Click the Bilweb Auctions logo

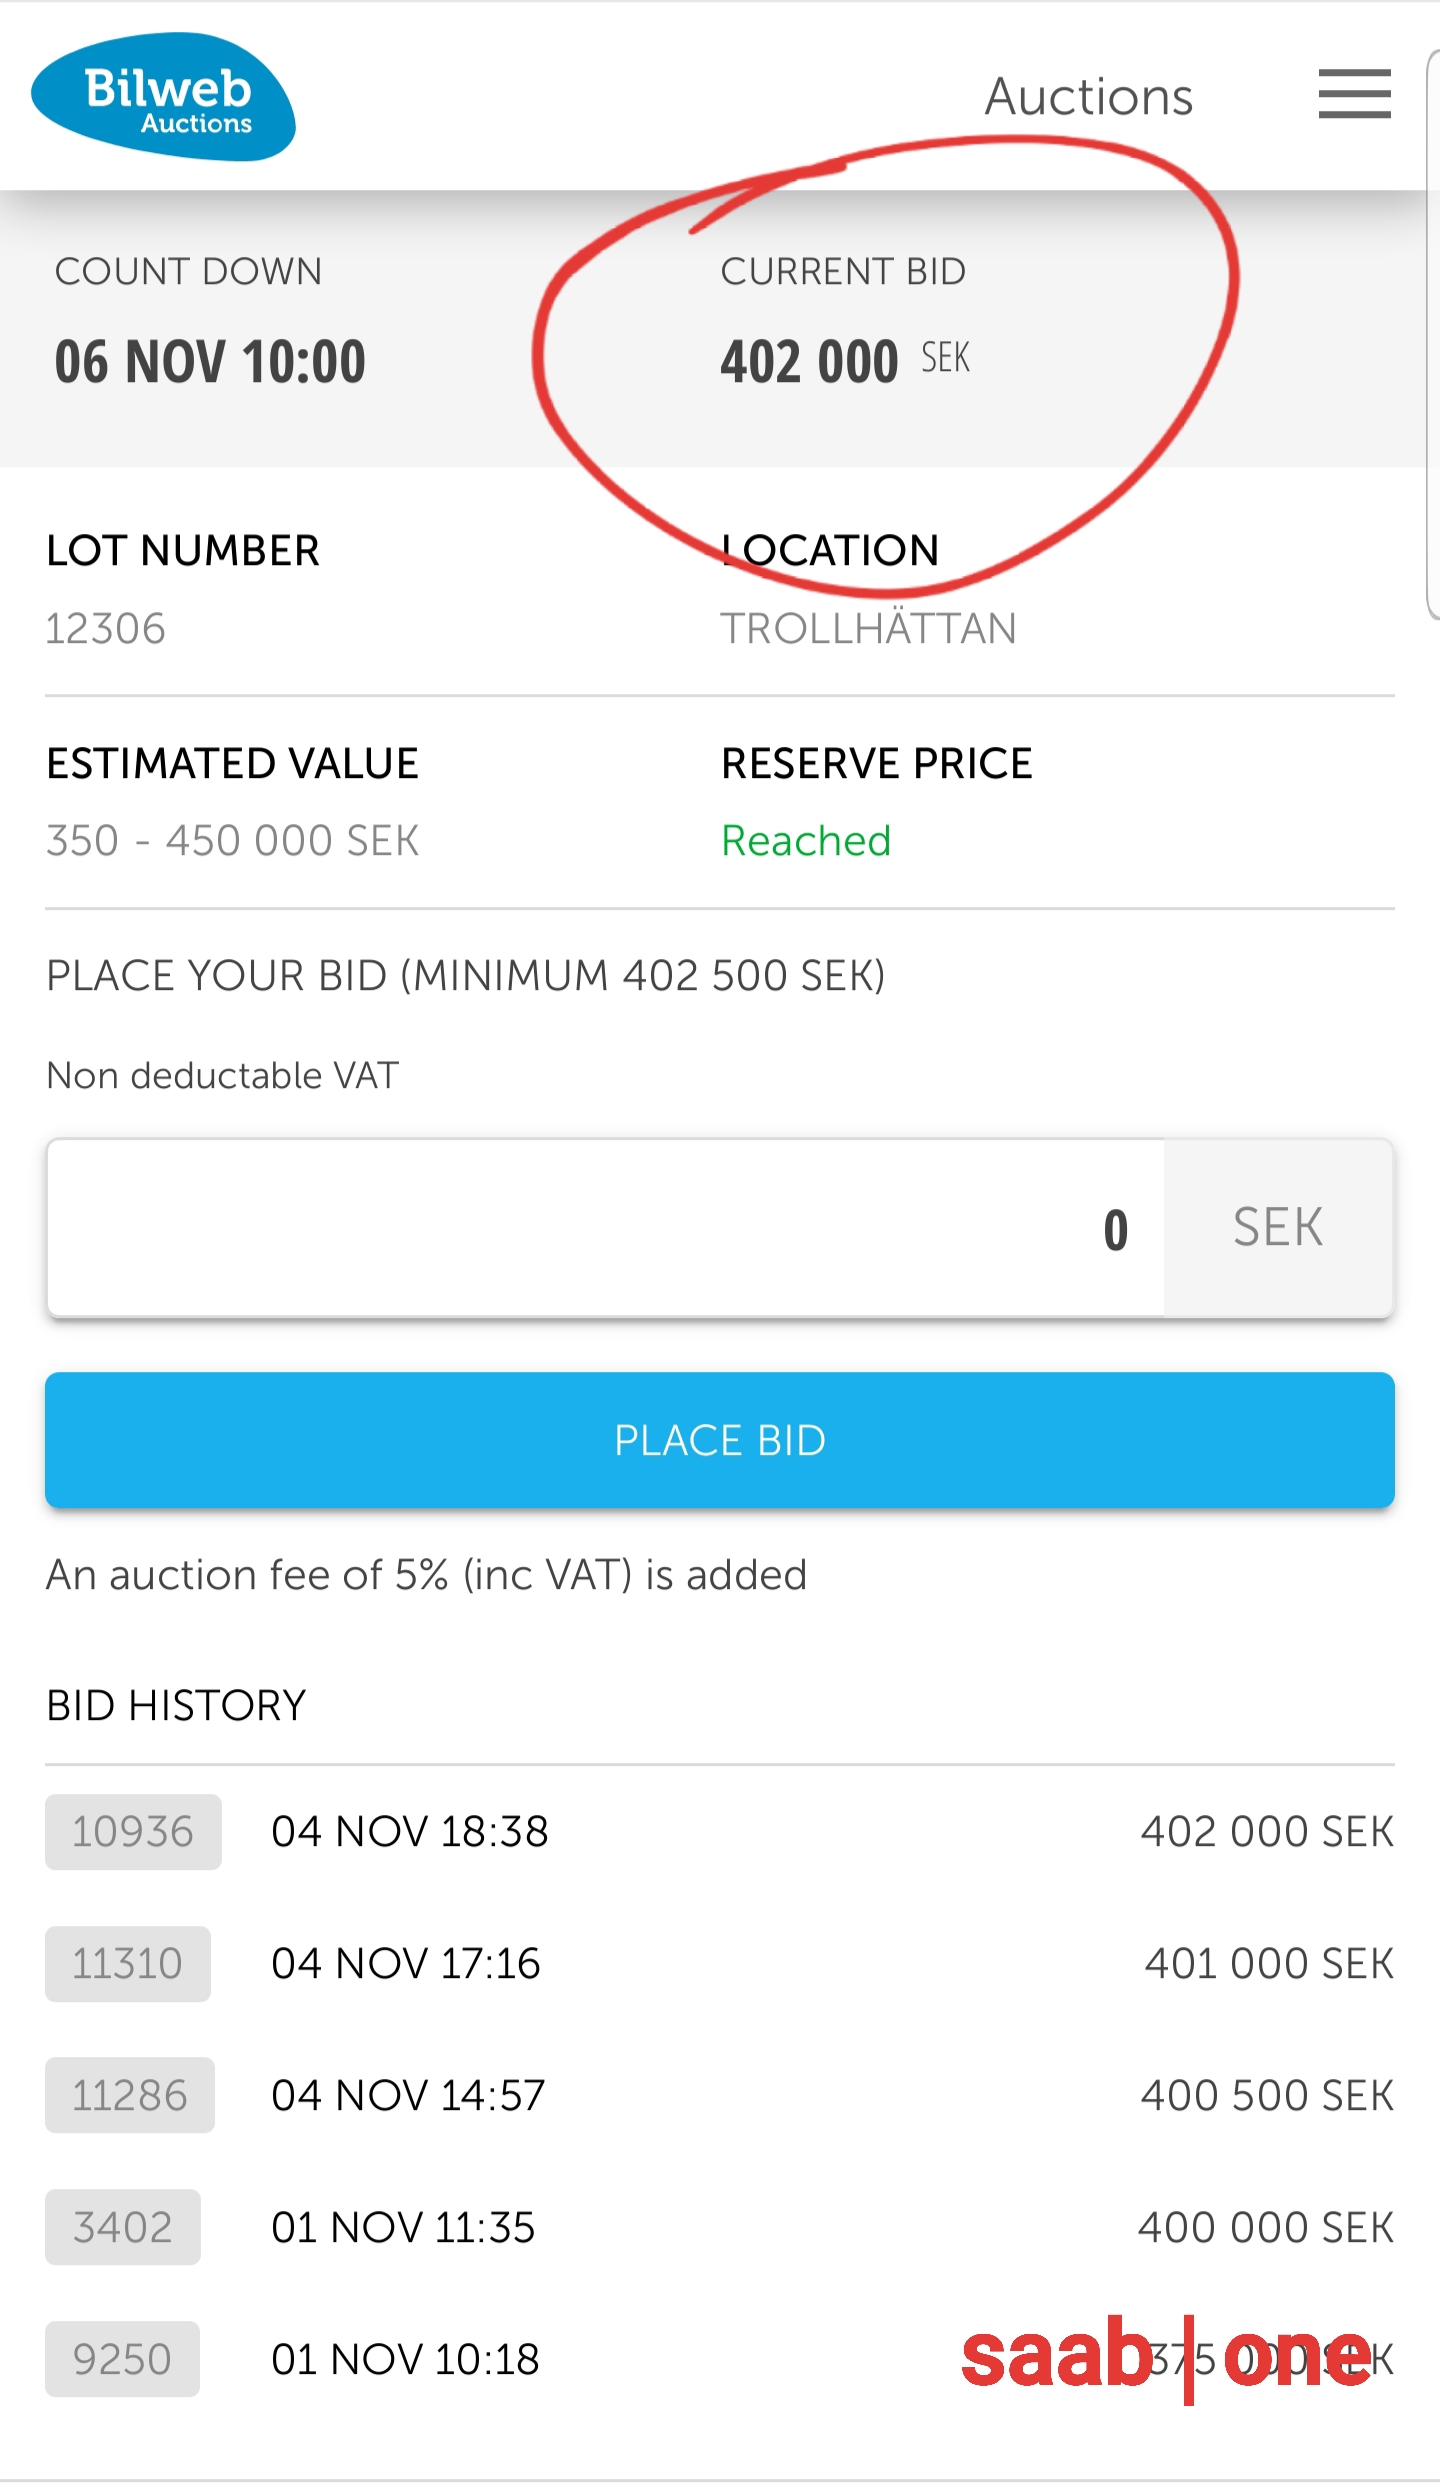[x=164, y=97]
